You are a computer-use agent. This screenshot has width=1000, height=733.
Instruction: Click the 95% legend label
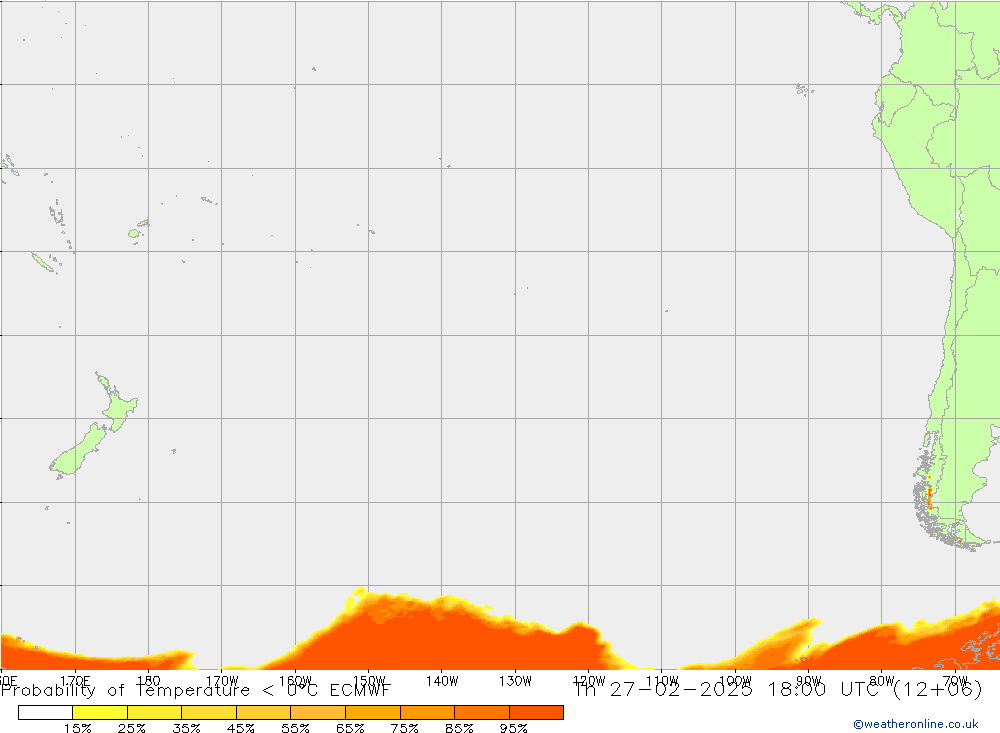click(x=514, y=728)
